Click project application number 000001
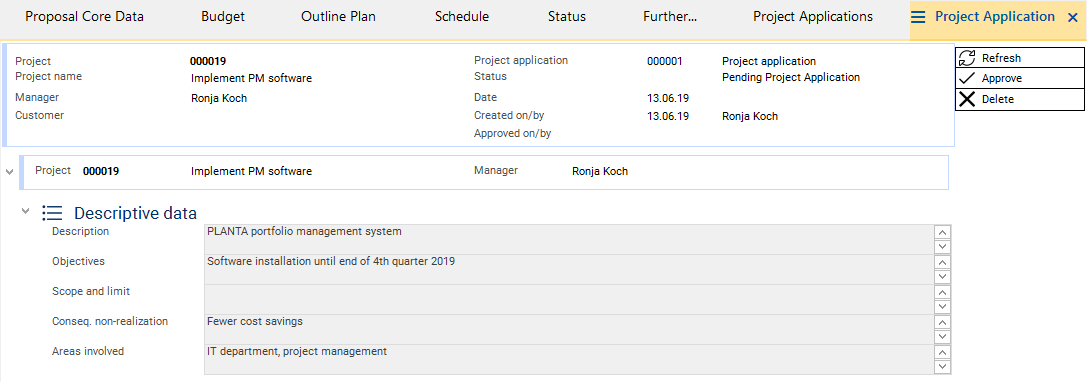This screenshot has width=1087, height=382. [x=664, y=61]
